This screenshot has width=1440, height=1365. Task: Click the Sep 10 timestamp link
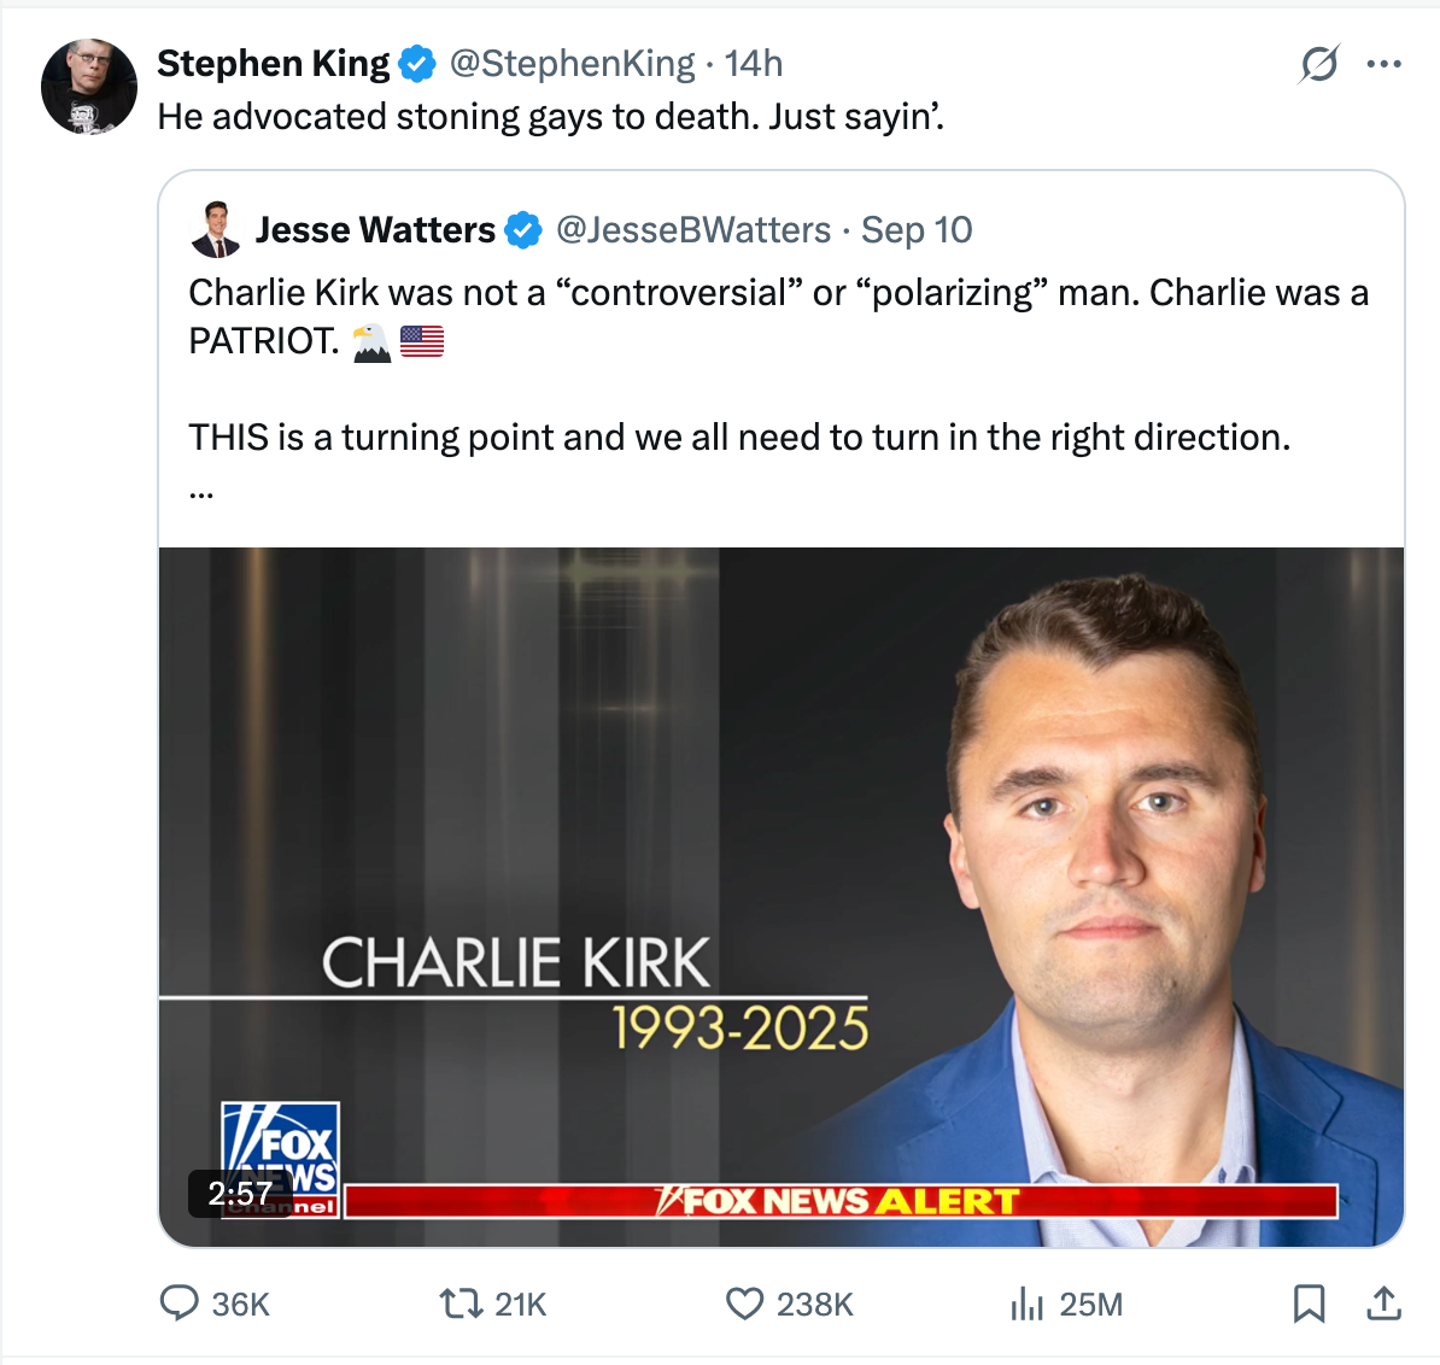(x=915, y=229)
